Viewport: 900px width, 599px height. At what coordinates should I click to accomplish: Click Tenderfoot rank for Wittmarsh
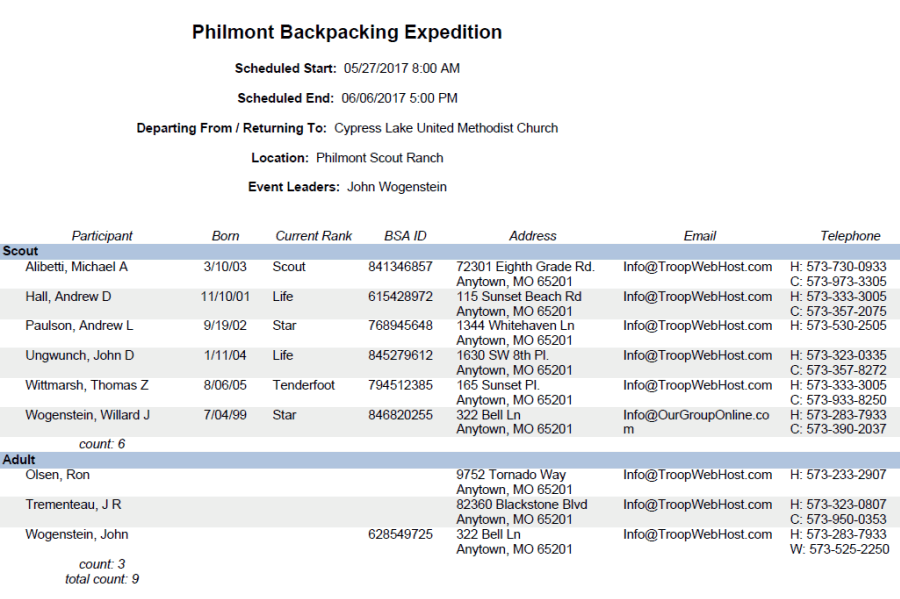tap(304, 386)
